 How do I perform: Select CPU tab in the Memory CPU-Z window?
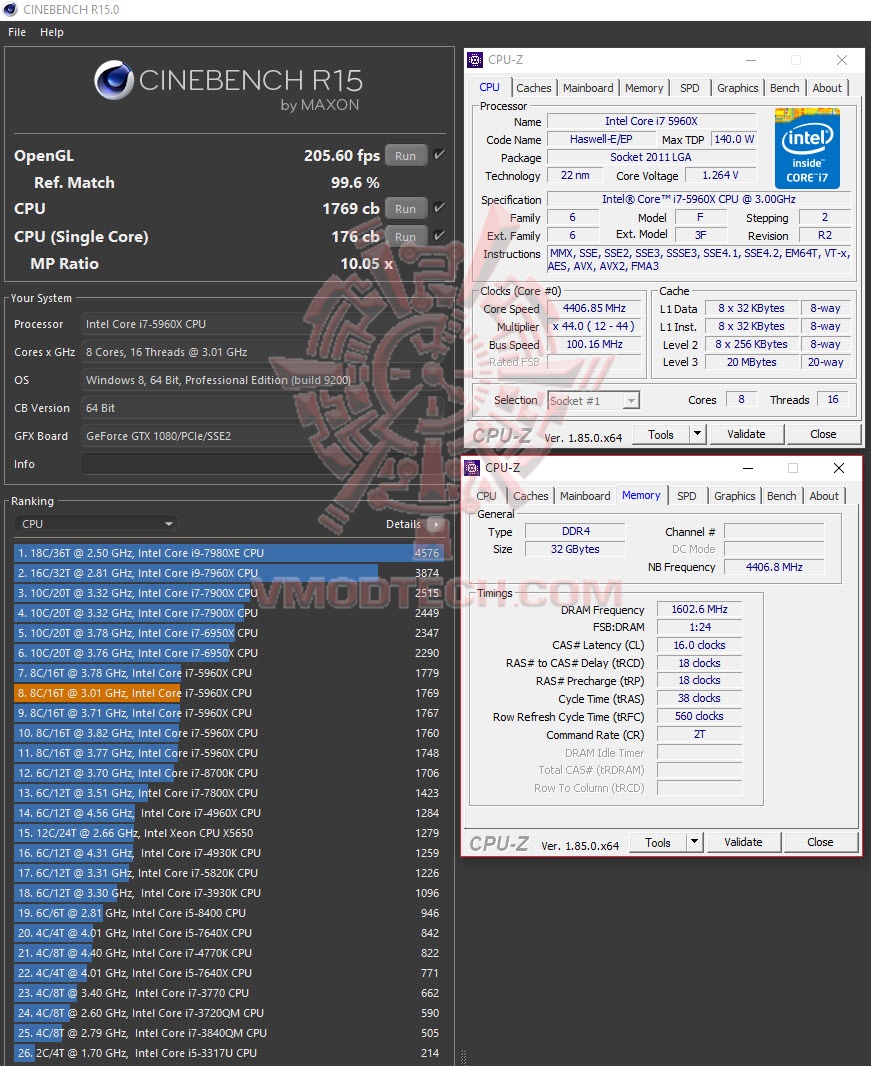(486, 496)
